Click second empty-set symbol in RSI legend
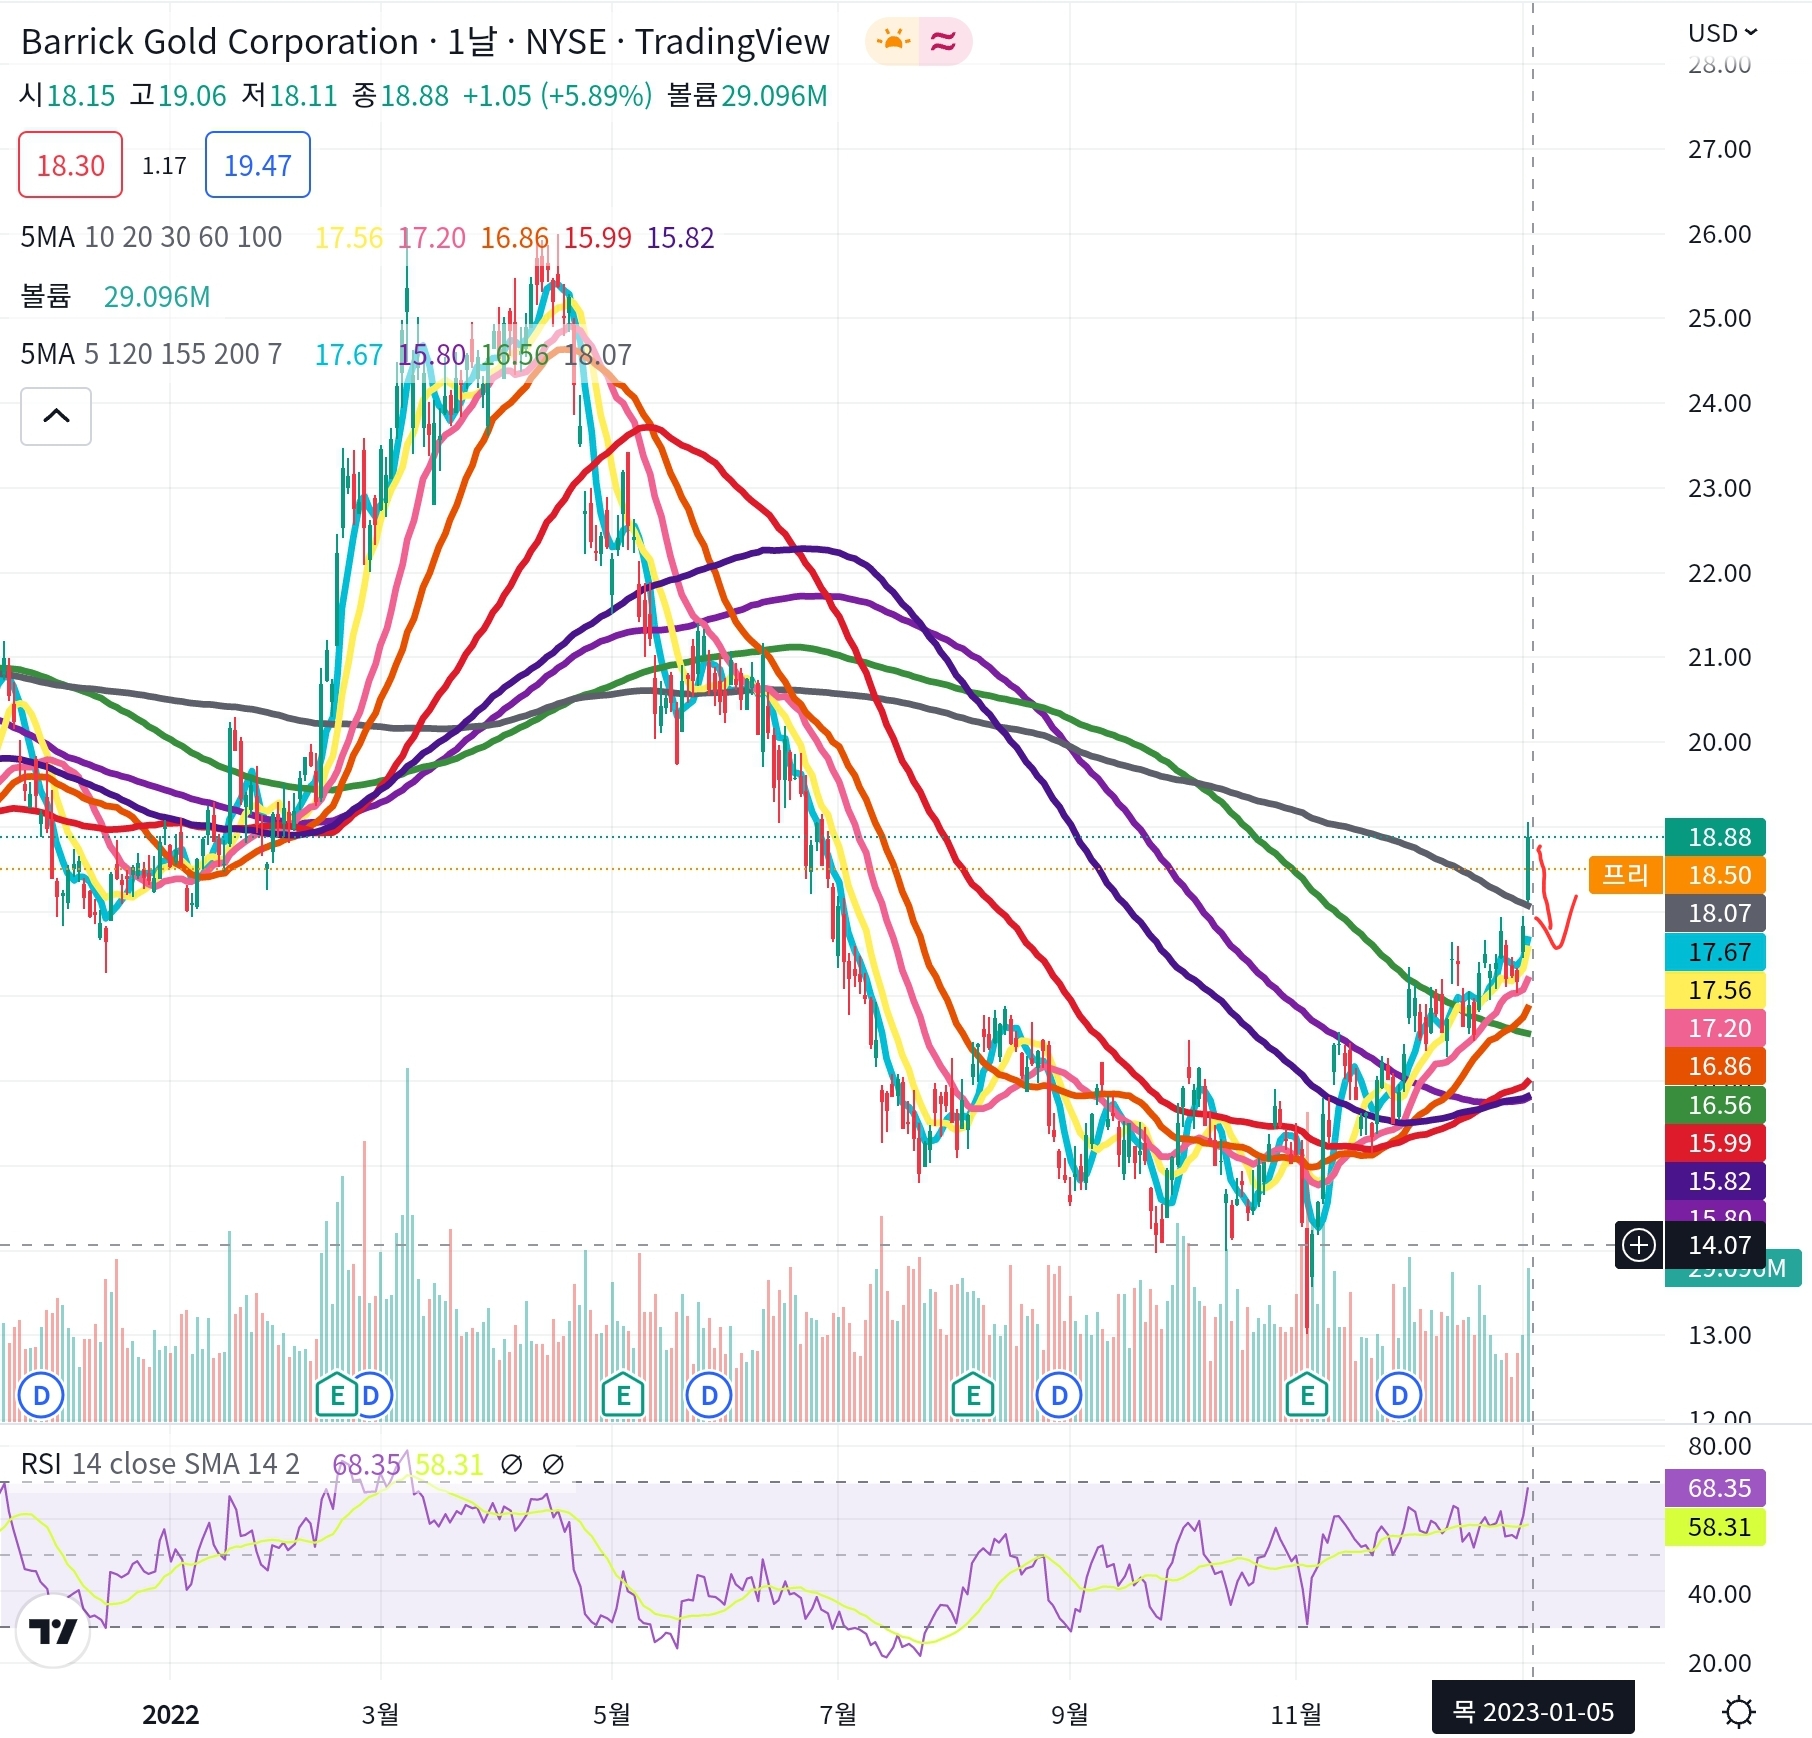 tap(552, 1464)
